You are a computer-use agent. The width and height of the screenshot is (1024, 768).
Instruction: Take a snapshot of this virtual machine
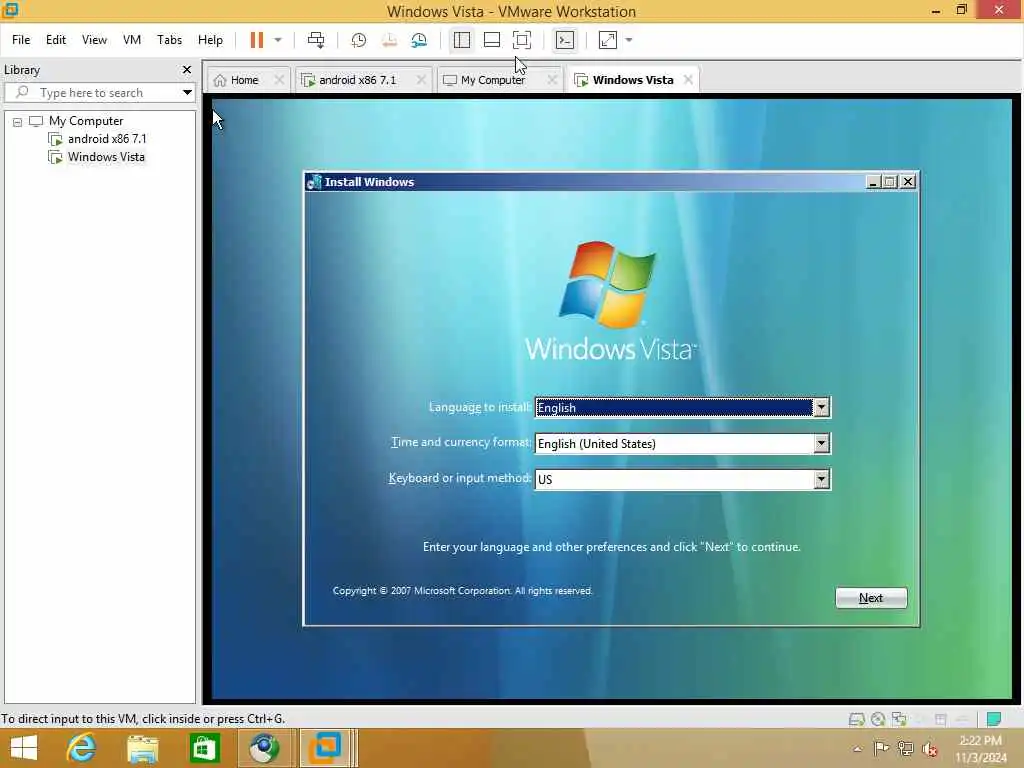pos(359,40)
